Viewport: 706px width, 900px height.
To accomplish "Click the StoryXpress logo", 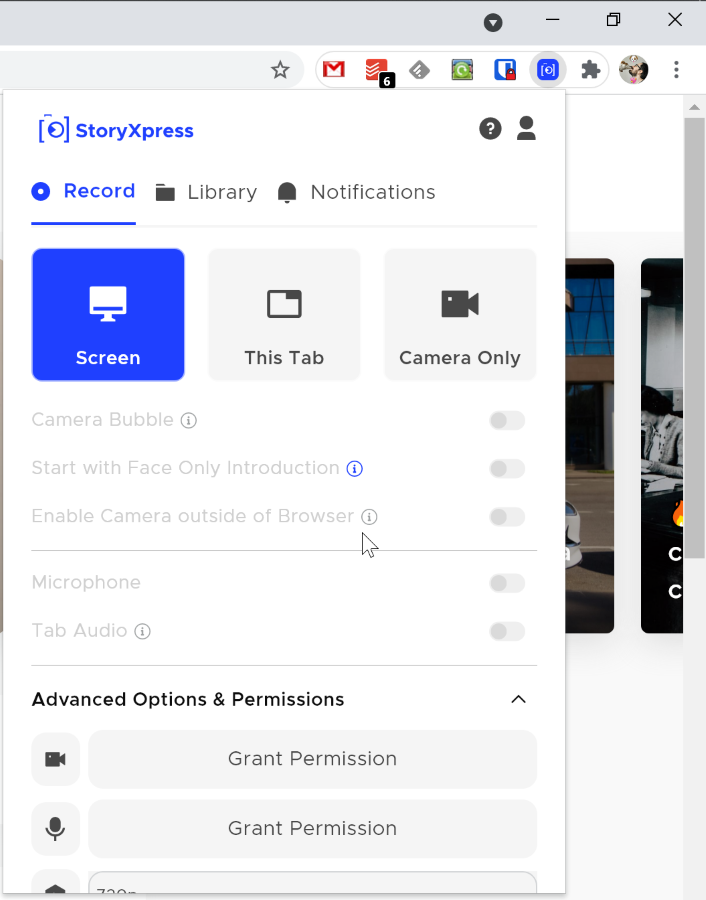I will tap(117, 129).
